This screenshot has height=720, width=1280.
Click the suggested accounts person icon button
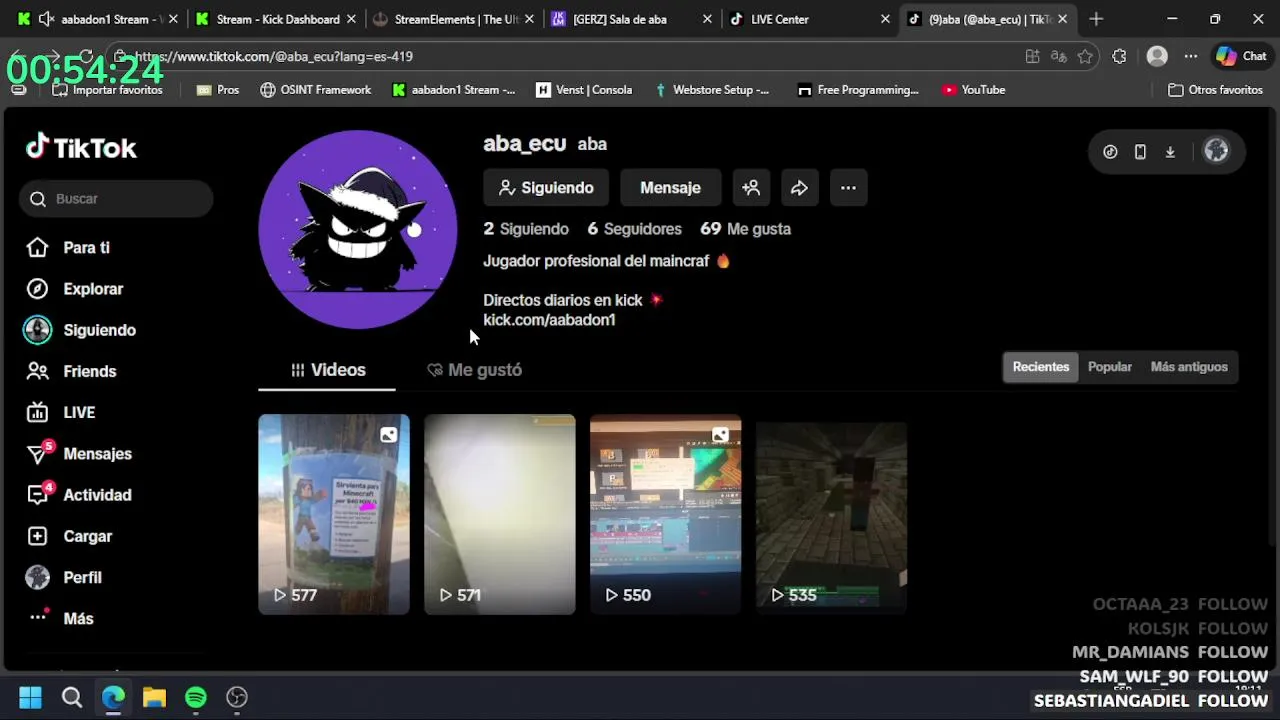pyautogui.click(x=751, y=188)
